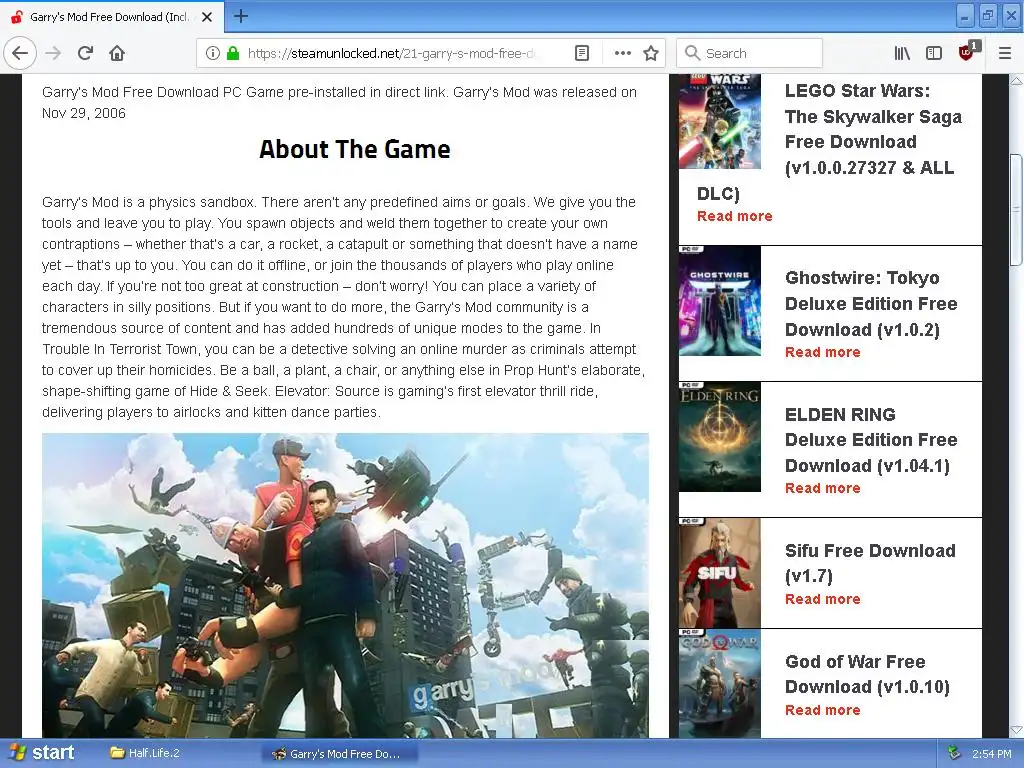Select the Garry's Mod Free Download tab
The width and height of the screenshot is (1024, 768).
coord(112,17)
